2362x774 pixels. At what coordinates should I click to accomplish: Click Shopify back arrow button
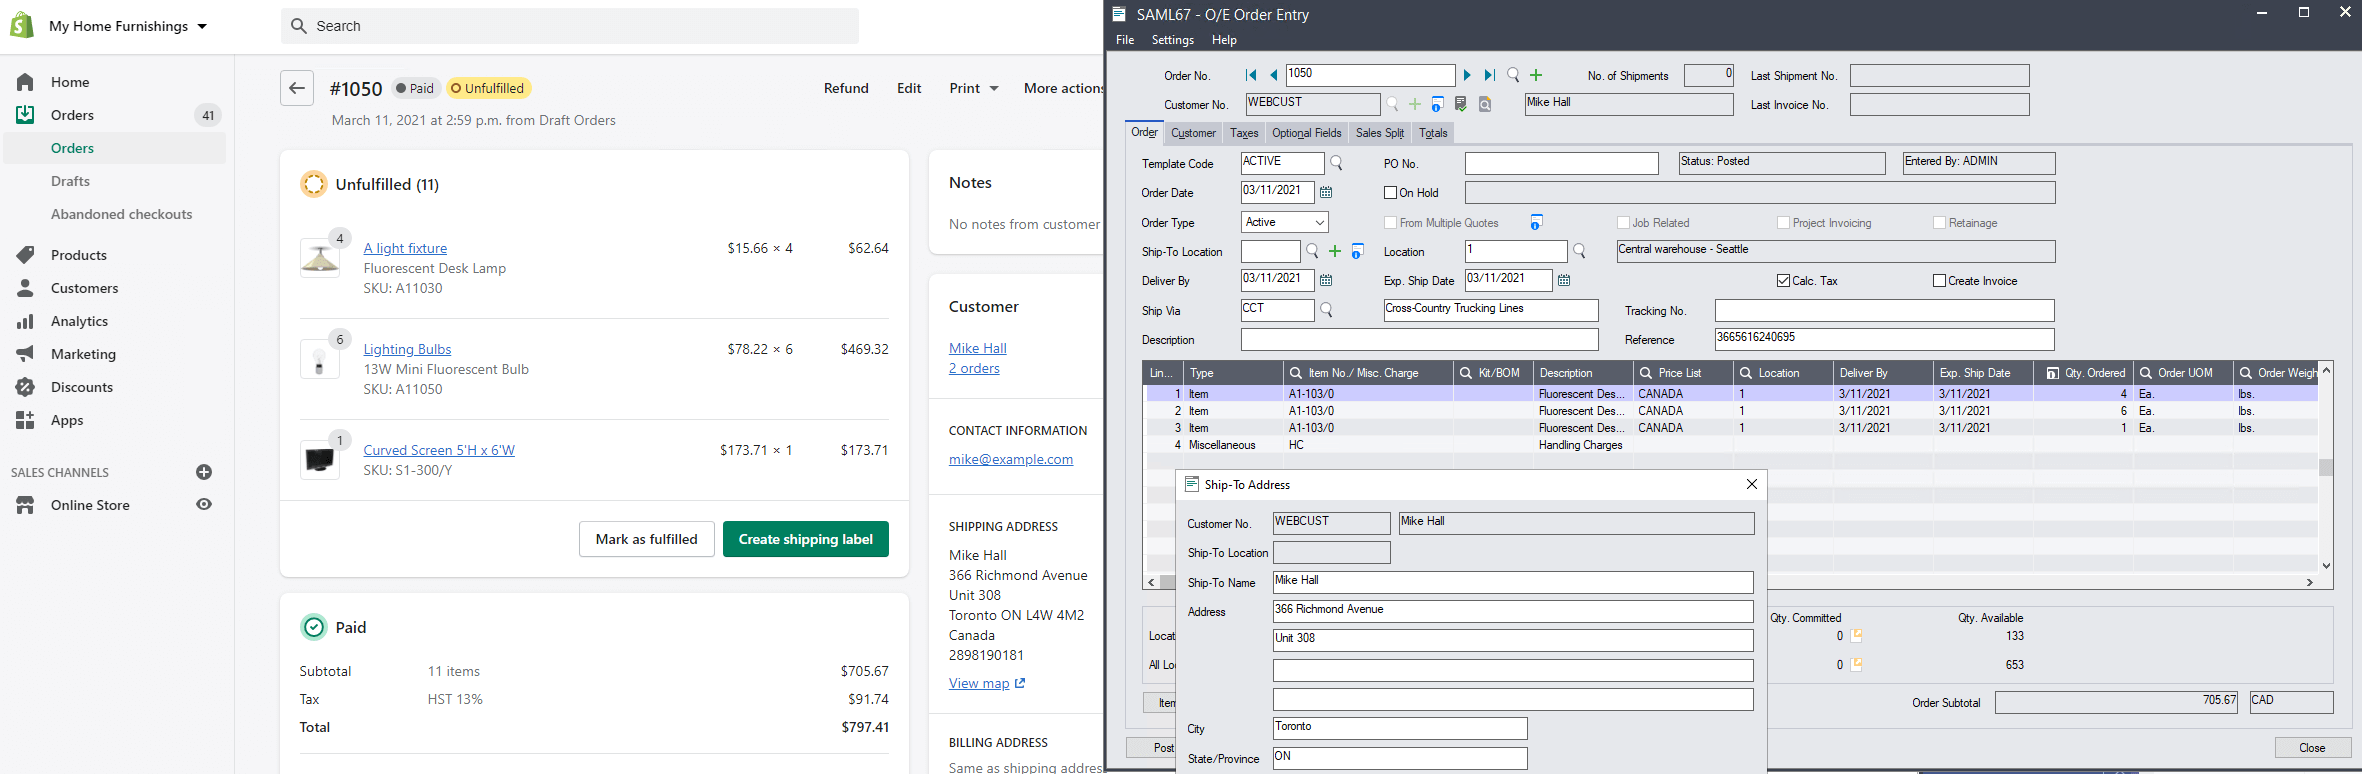pyautogui.click(x=297, y=88)
